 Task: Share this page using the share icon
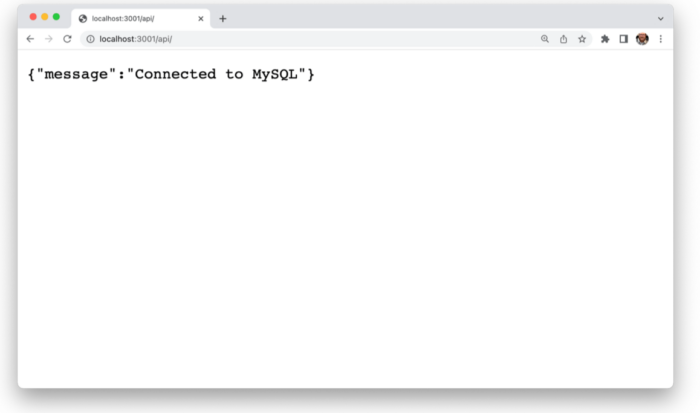pos(563,39)
